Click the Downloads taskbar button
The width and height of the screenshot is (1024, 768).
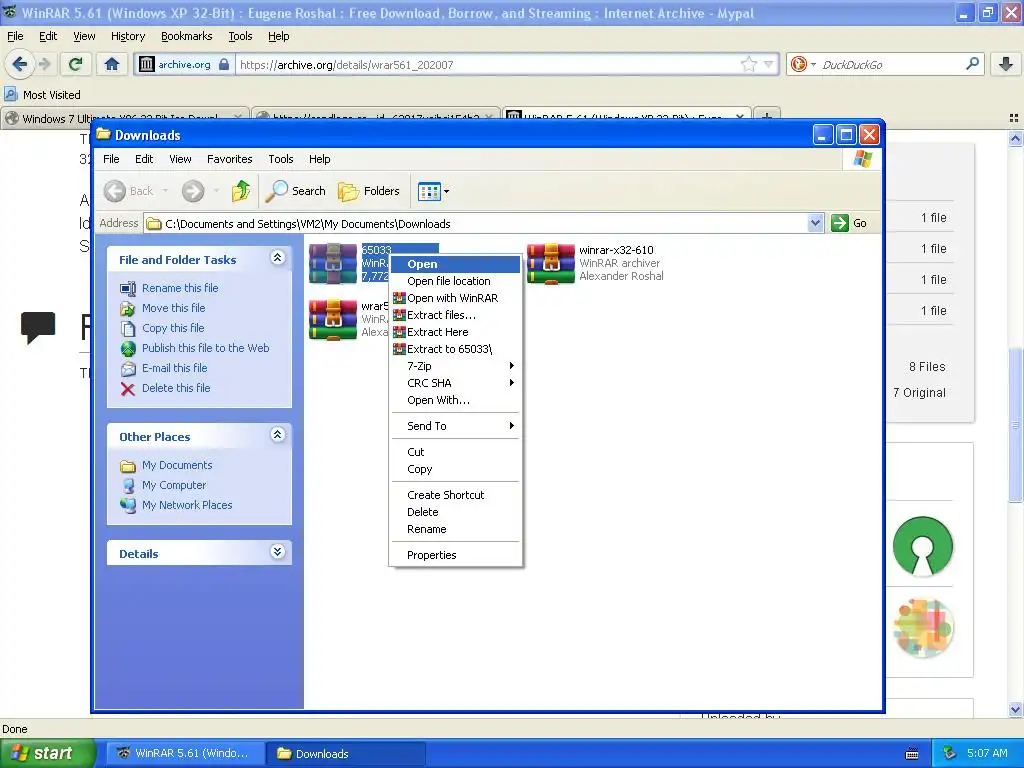point(346,754)
